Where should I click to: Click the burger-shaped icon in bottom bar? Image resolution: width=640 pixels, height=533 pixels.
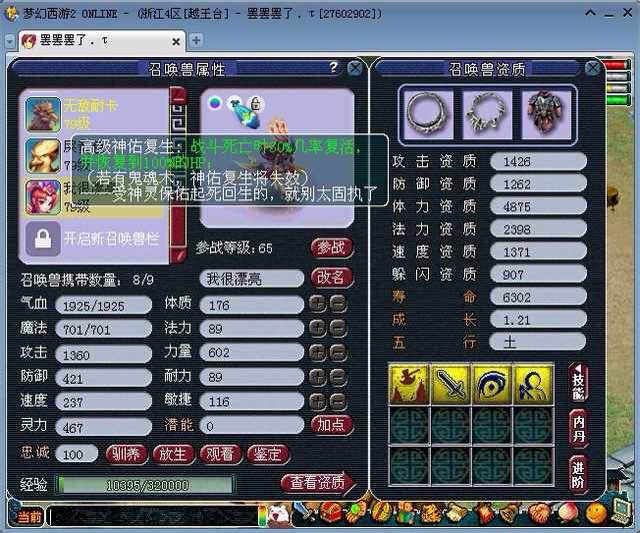click(380, 513)
